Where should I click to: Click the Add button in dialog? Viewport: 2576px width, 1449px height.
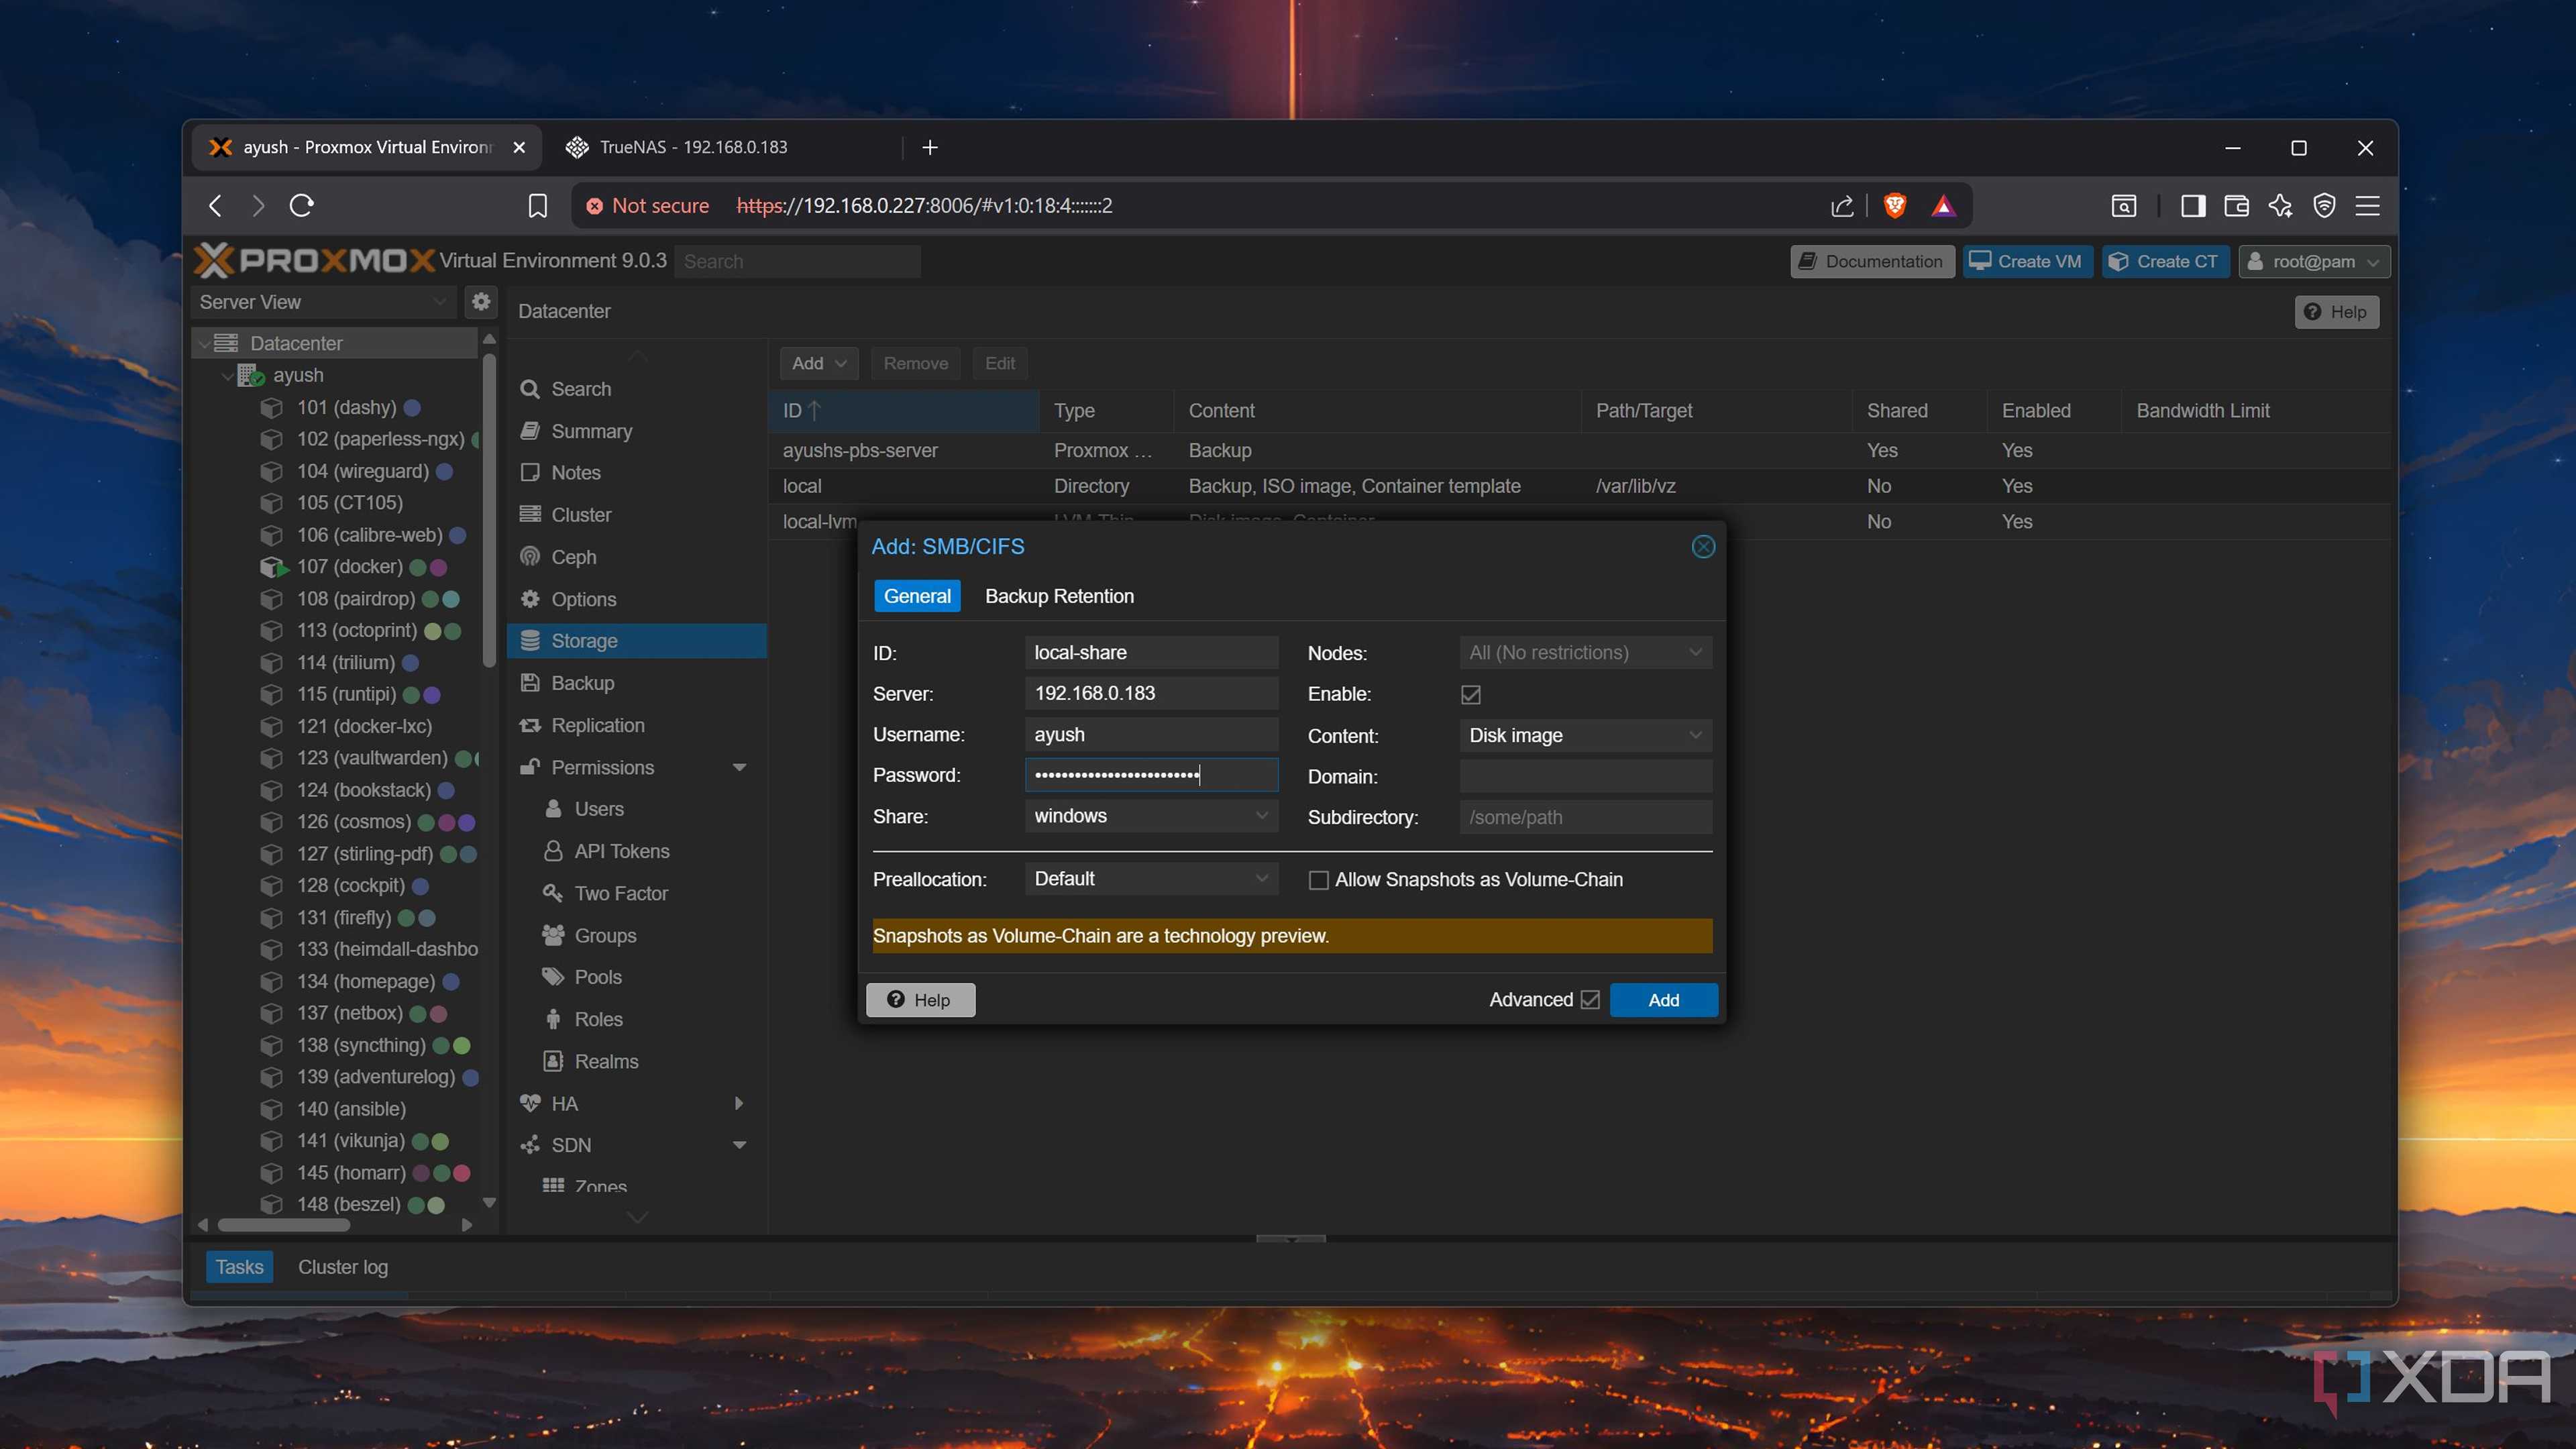(1663, 1000)
